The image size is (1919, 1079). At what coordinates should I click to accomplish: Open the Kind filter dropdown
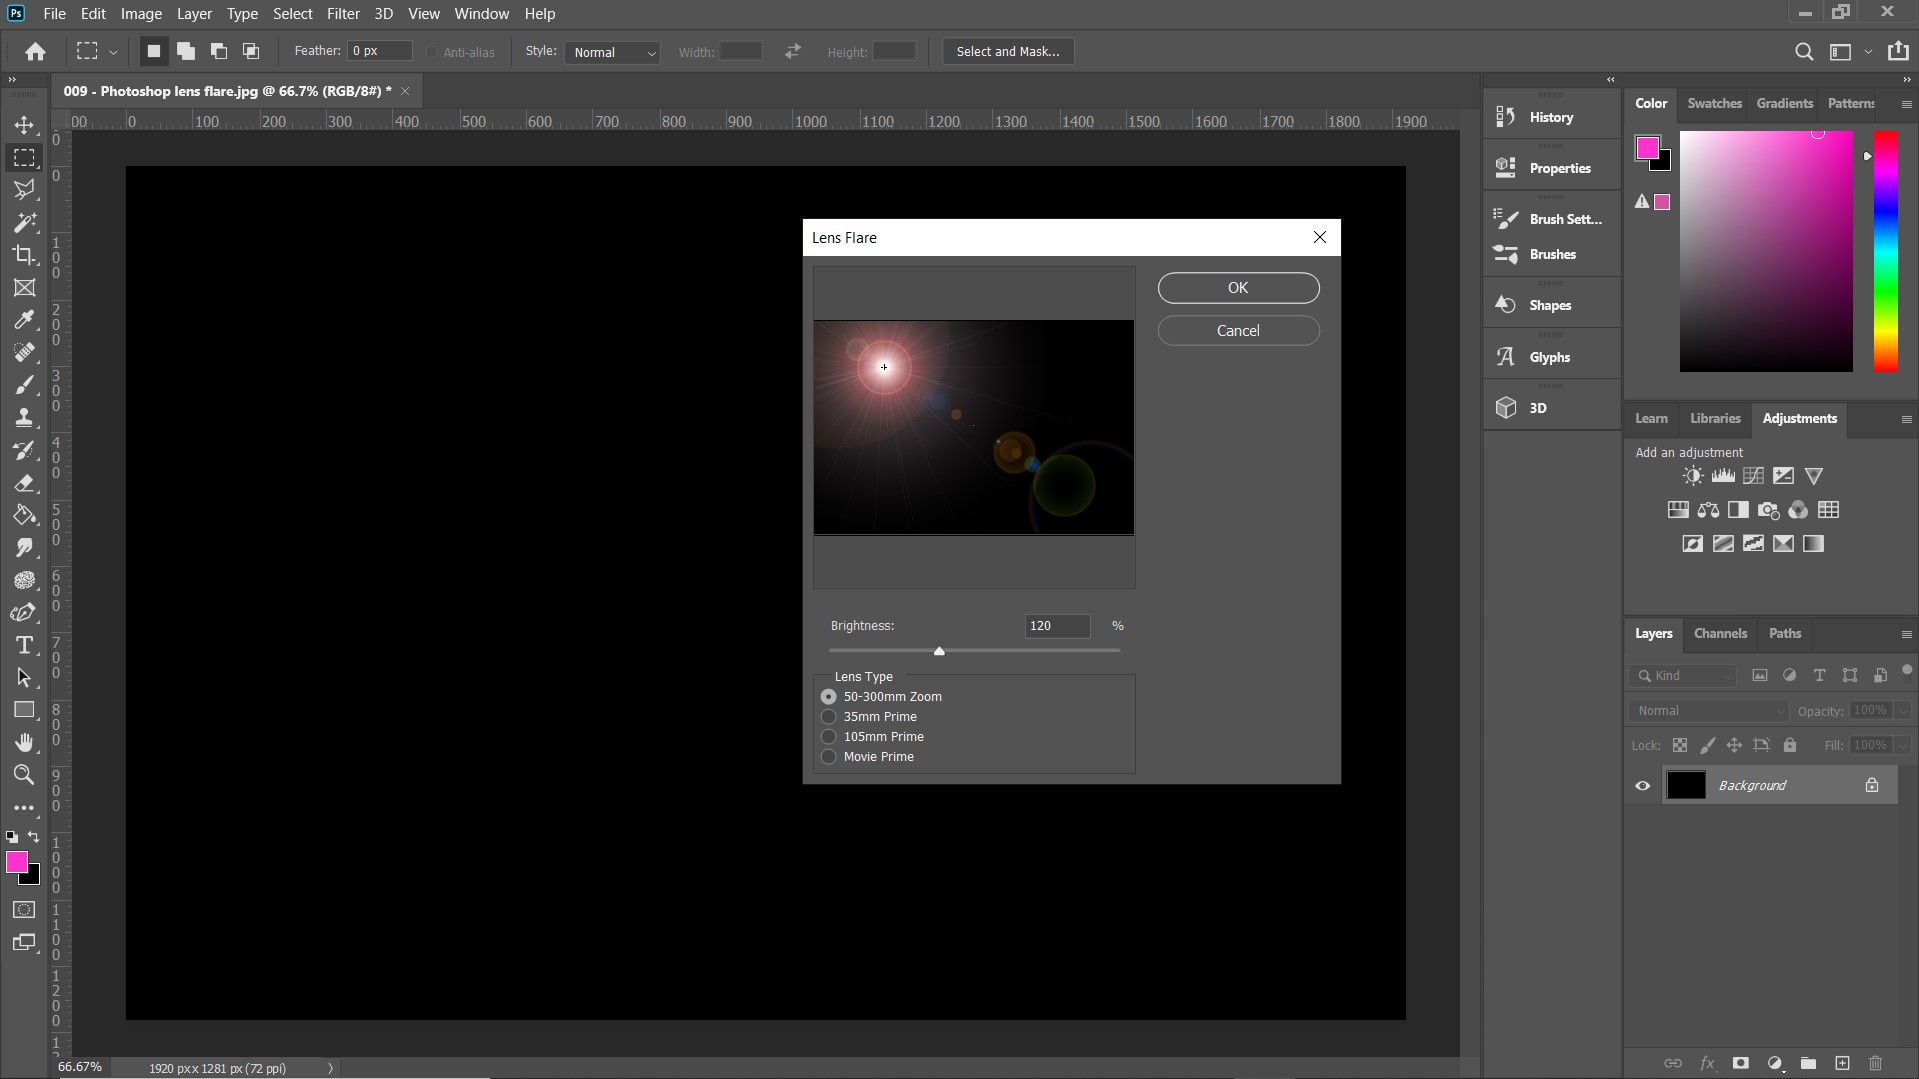tap(1683, 675)
